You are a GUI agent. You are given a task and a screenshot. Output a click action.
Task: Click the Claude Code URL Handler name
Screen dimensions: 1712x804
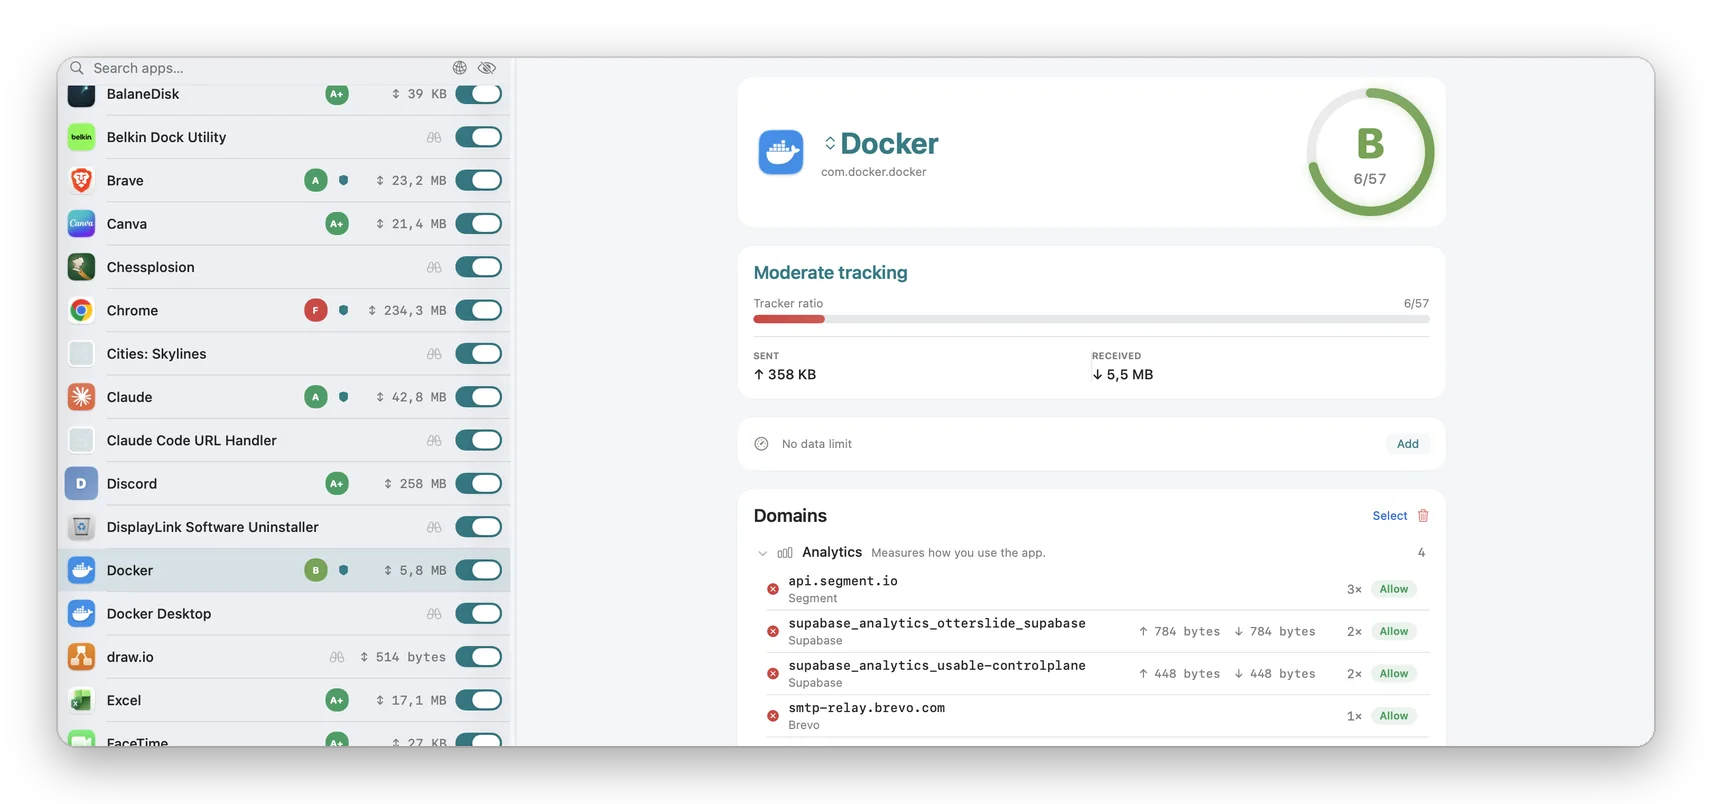pos(192,440)
